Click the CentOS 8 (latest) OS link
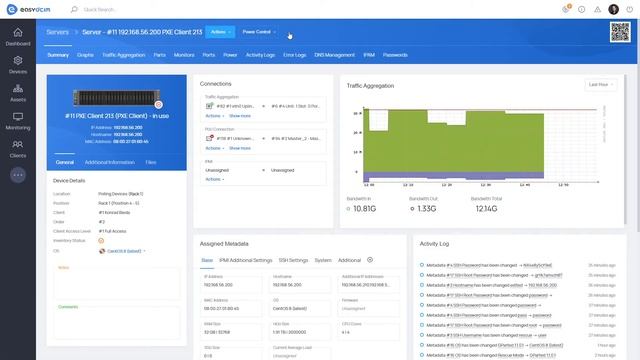Viewport: 640px width, 360px height. point(124,251)
